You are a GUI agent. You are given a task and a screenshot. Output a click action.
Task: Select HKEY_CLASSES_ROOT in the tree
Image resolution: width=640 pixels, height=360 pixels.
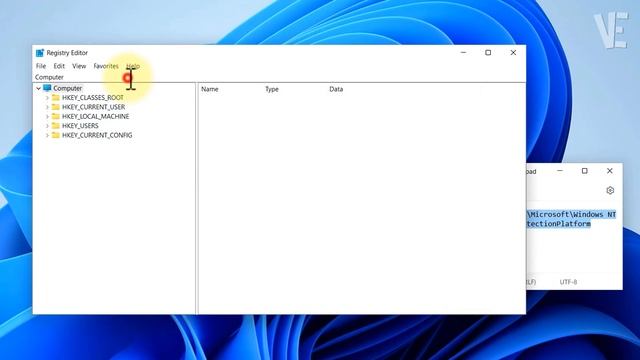(x=93, y=98)
